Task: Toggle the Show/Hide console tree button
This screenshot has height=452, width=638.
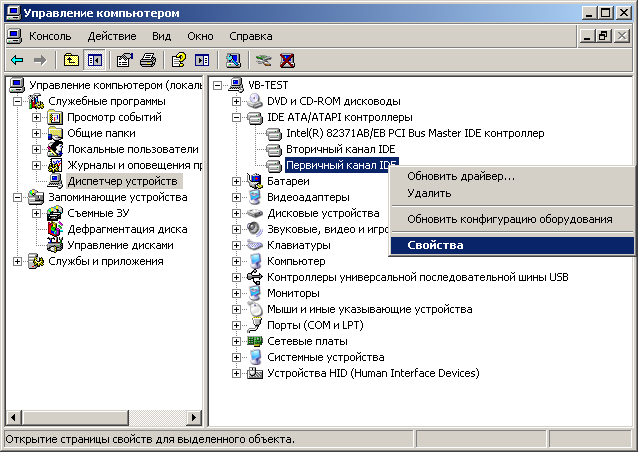Action: coord(95,60)
